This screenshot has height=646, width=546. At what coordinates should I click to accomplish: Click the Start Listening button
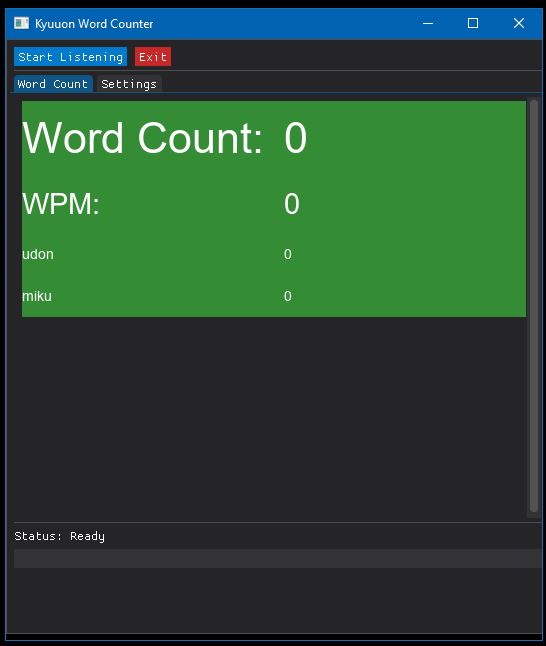pyautogui.click(x=70, y=57)
